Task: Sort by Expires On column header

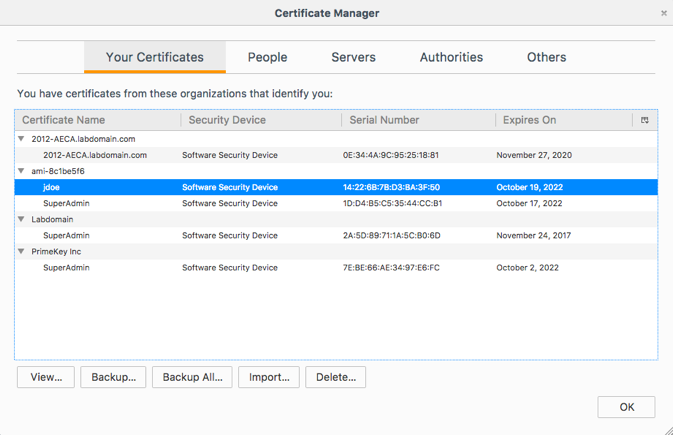Action: [x=529, y=120]
